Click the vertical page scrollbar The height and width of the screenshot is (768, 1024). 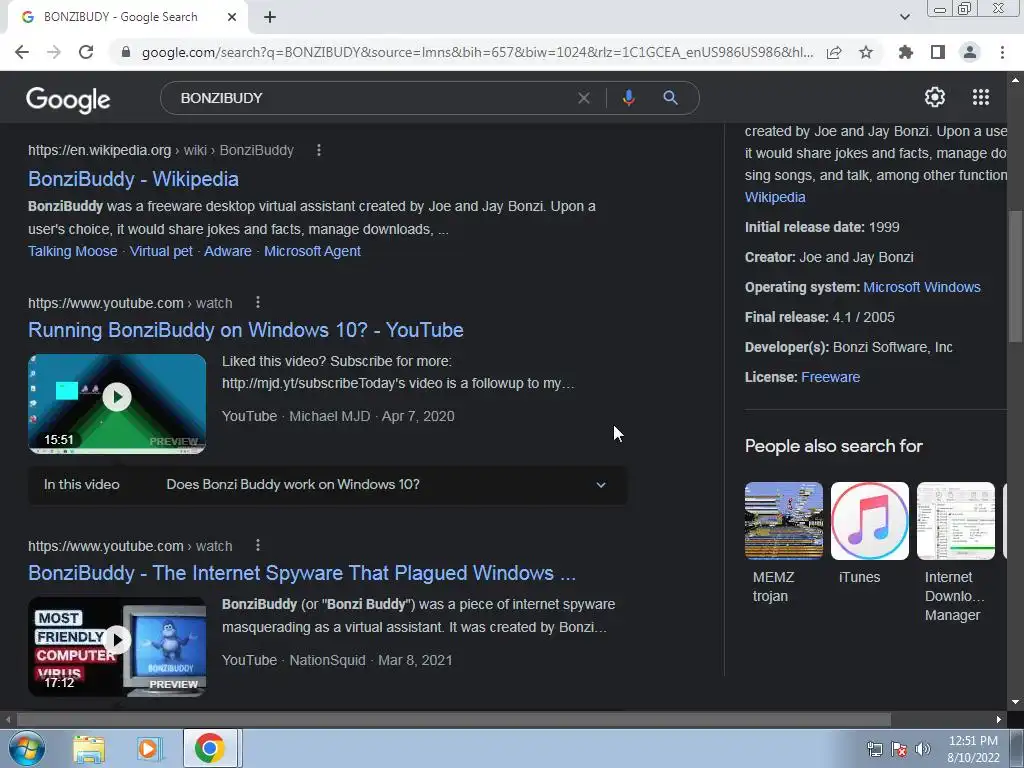pyautogui.click(x=1016, y=276)
